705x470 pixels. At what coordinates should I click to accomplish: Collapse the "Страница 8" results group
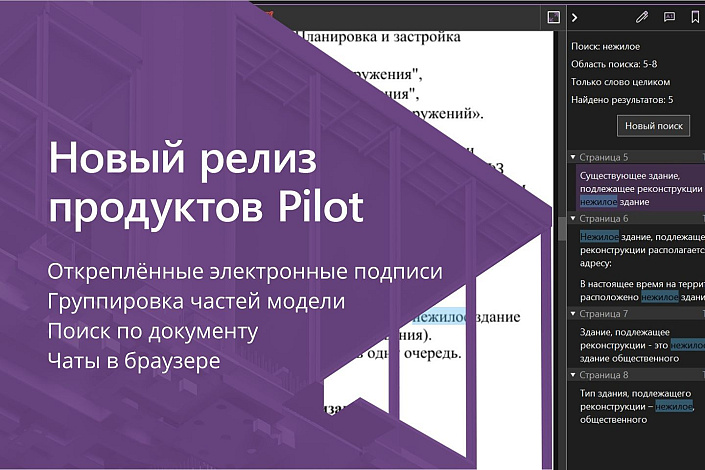[573, 375]
